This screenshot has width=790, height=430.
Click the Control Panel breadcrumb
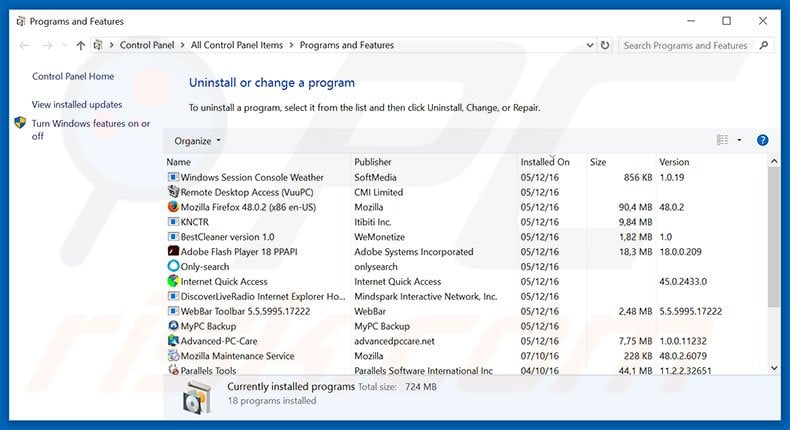coord(147,45)
